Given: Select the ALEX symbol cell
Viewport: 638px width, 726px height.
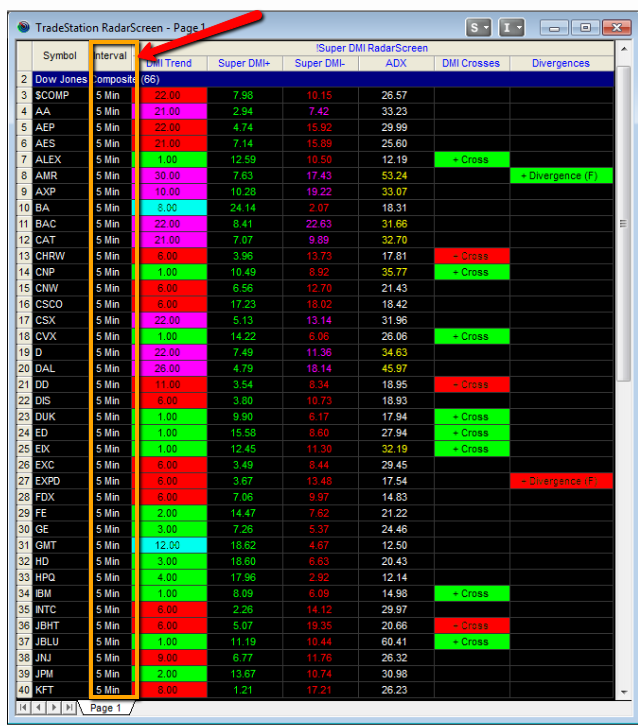Looking at the screenshot, I should point(60,159).
